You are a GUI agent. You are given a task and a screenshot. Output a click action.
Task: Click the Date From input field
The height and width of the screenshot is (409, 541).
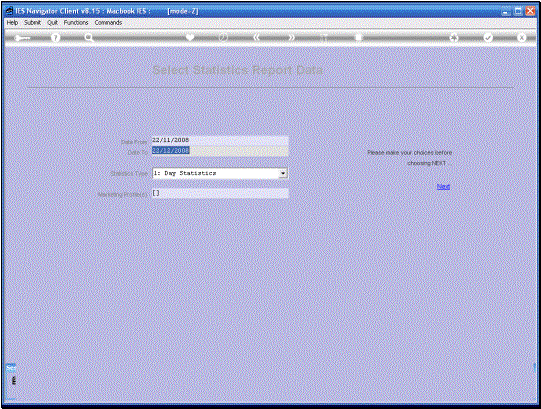tap(220, 140)
